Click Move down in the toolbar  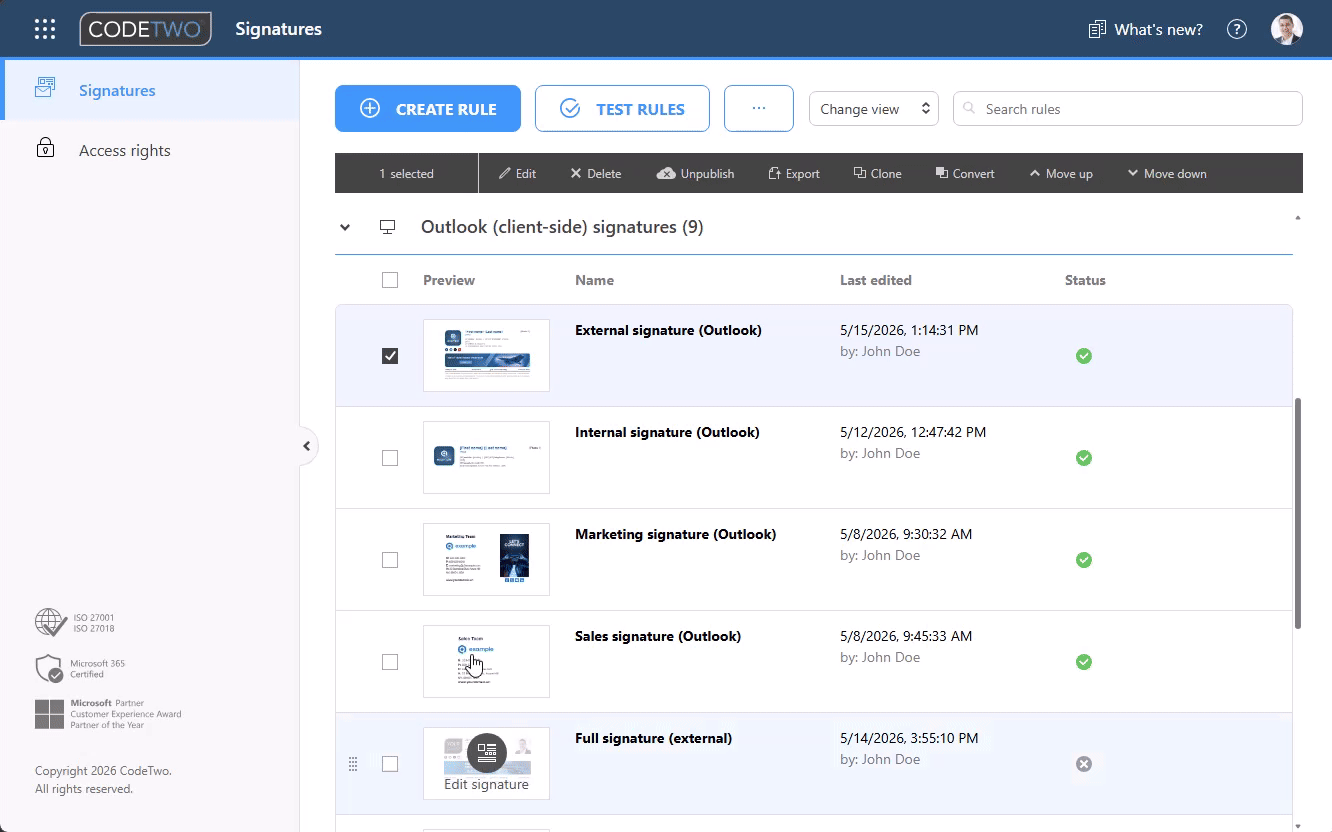(1167, 173)
